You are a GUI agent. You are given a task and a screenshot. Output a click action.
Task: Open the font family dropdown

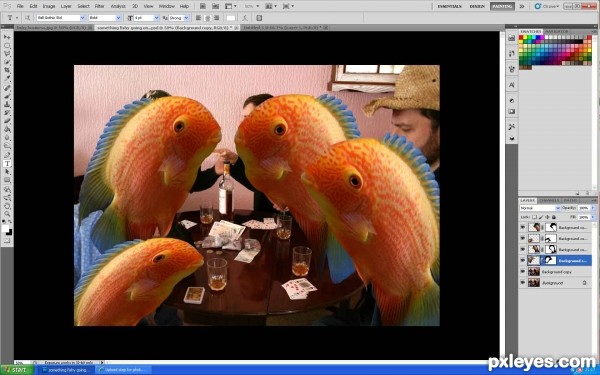click(82, 18)
